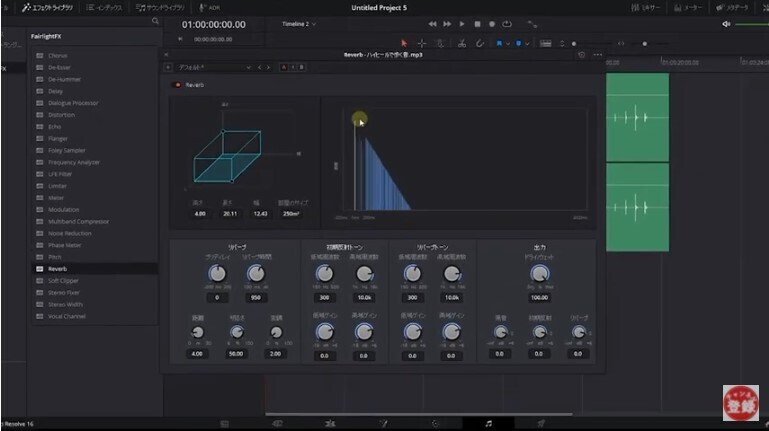Screen dimensions: 769x431
Task: Click the リバーブ時間 knob
Action: [x=256, y=274]
